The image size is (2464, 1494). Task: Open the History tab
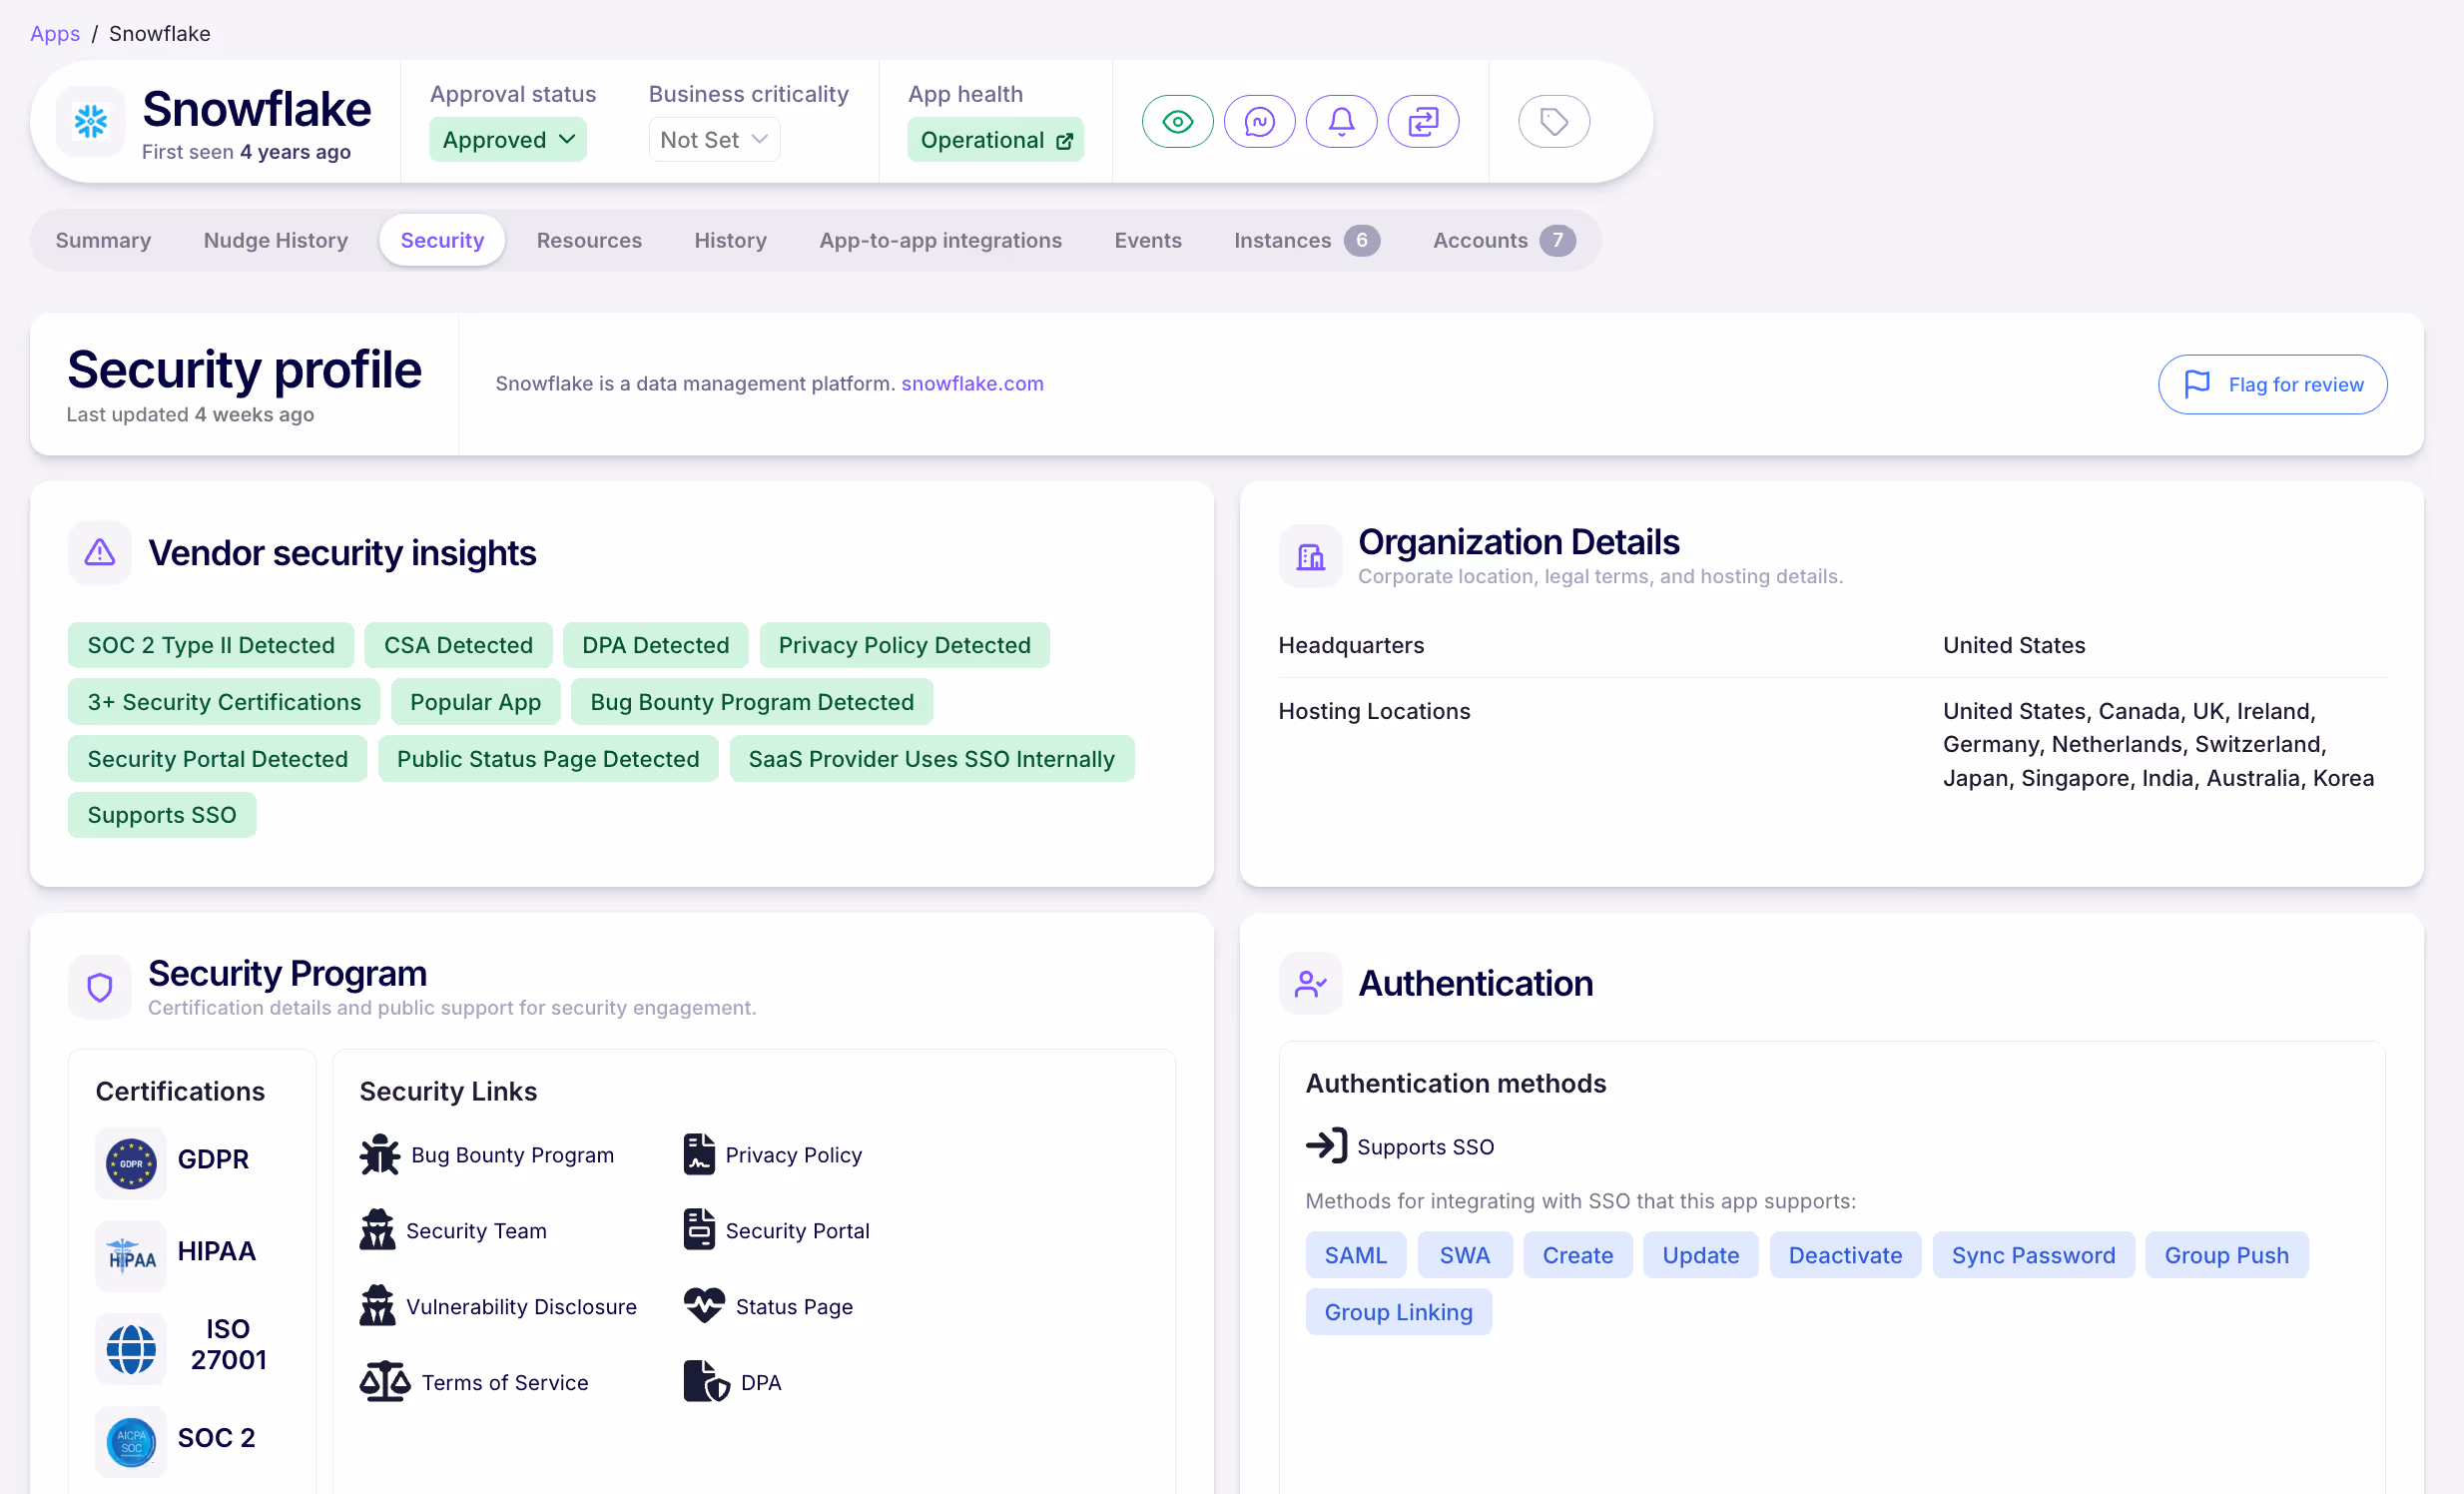coord(730,241)
